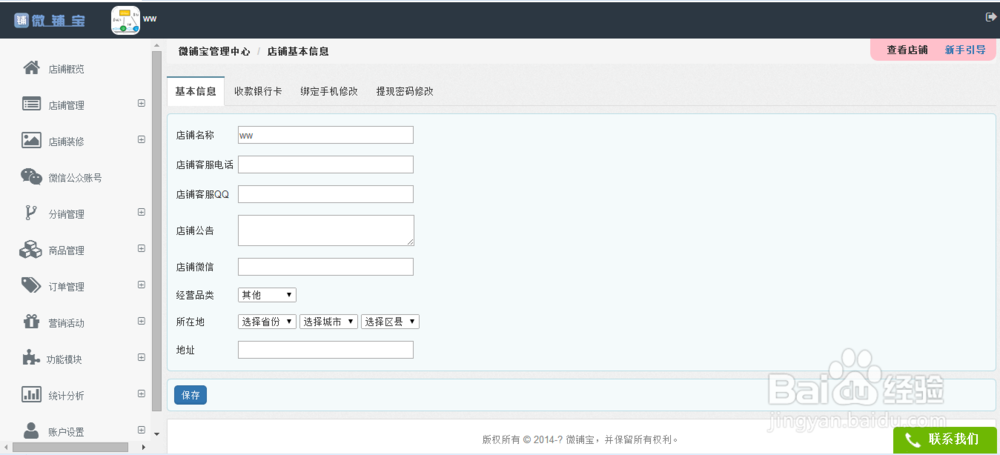This screenshot has width=1000, height=455.
Task: Click the horizontal scrollbar at sidebar bottom
Action: coord(70,447)
